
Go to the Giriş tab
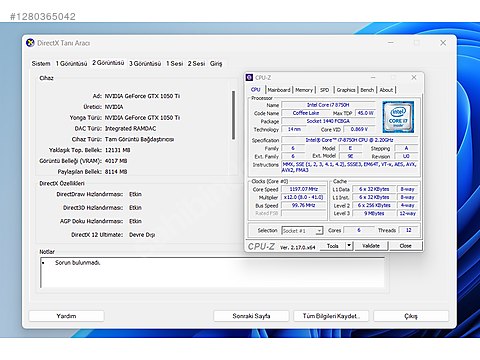tap(216, 63)
